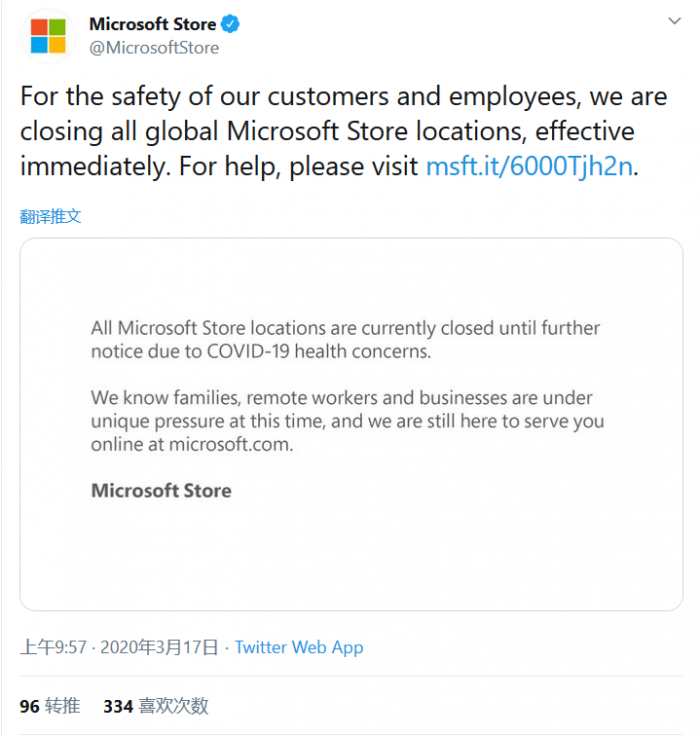This screenshot has height=736, width=700.
Task: Click 翻译推文 to translate the tweet
Action: click(50, 216)
